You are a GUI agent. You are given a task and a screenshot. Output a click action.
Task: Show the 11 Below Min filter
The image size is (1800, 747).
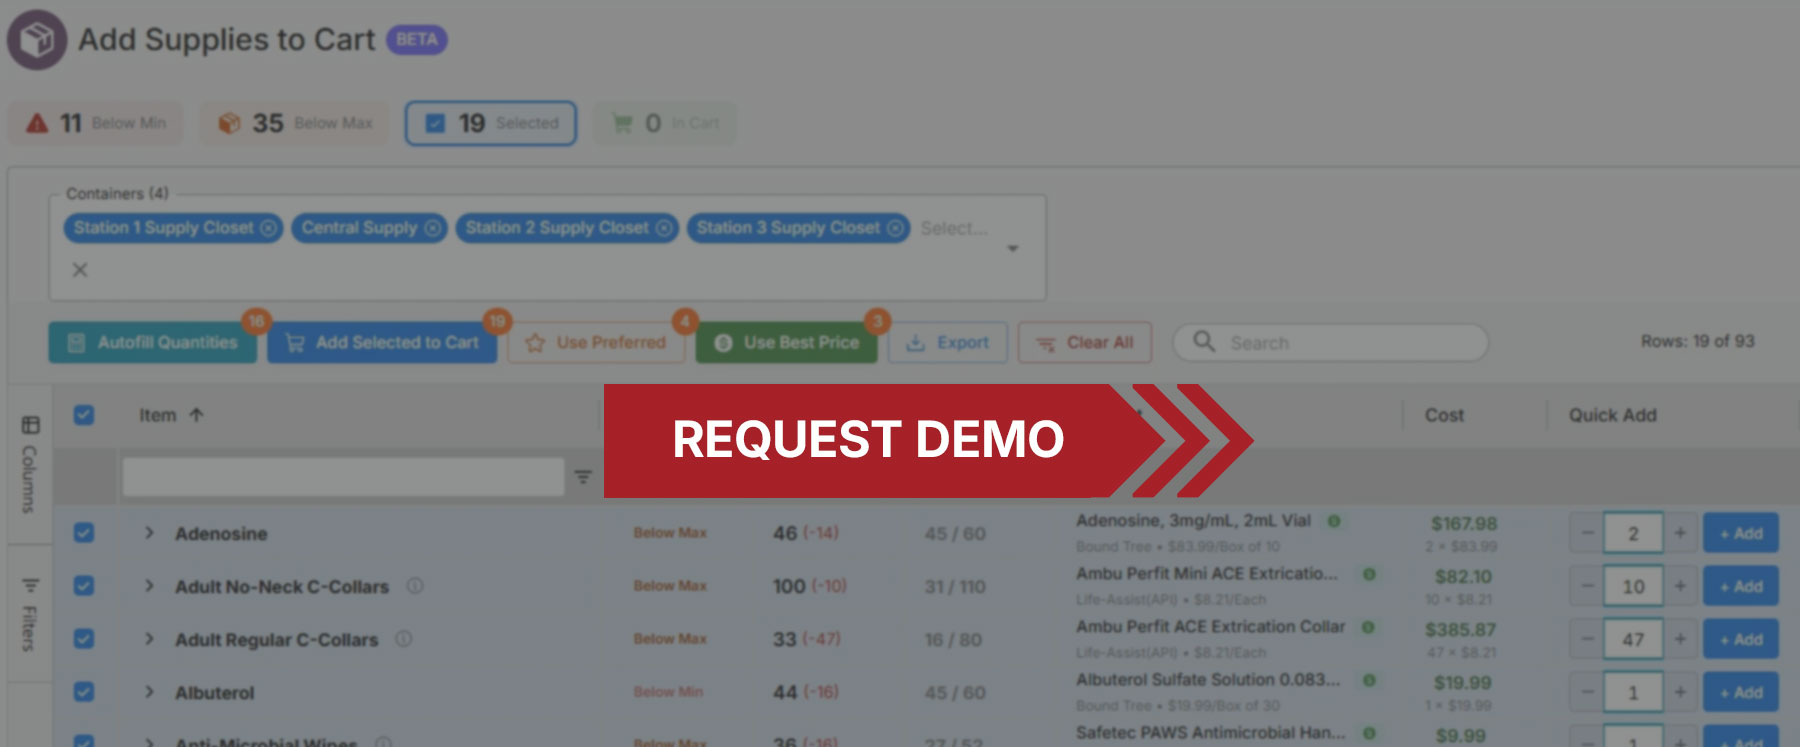tap(96, 123)
